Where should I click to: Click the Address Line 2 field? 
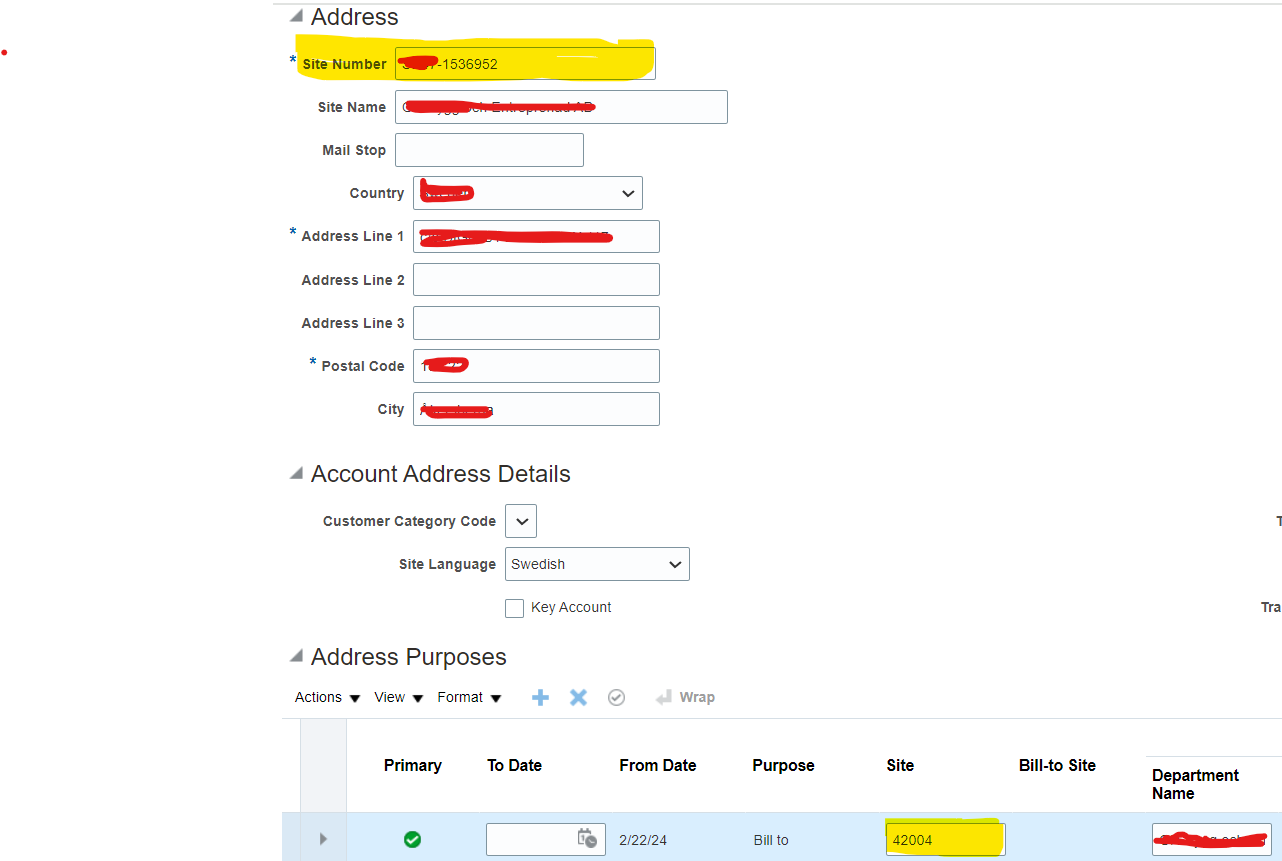coord(535,279)
